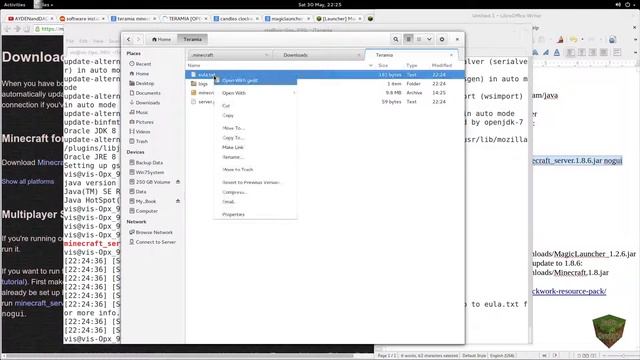The image size is (640, 360).
Task: Choose Move to Trash
Action: 256,169
